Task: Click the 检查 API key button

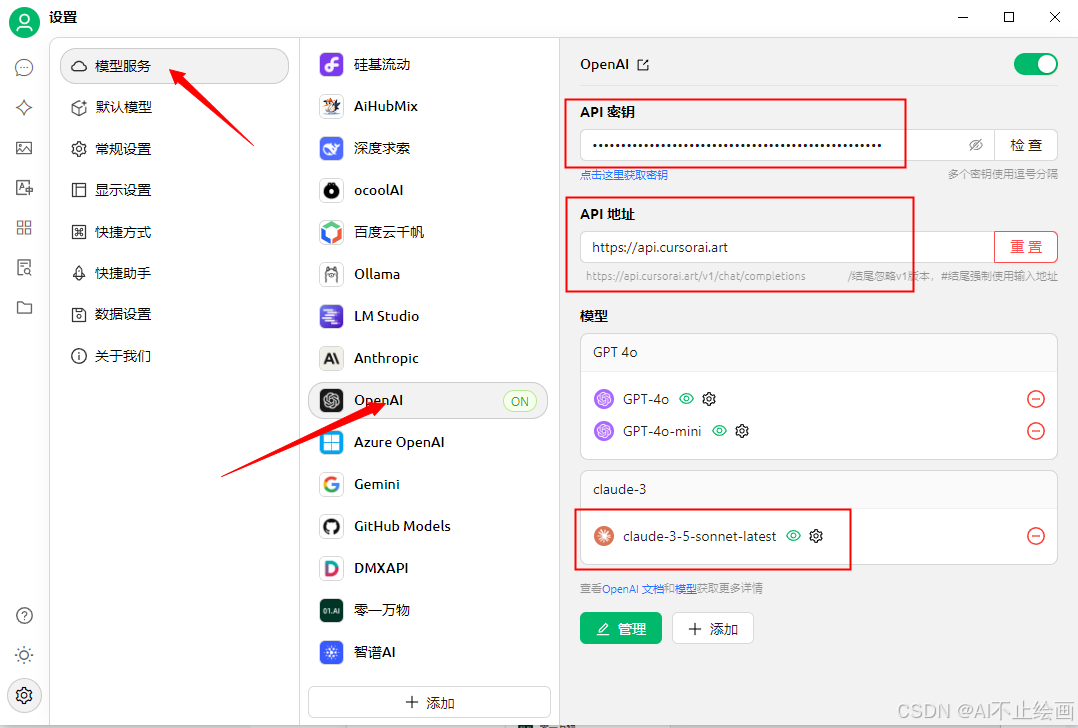Action: click(1026, 145)
